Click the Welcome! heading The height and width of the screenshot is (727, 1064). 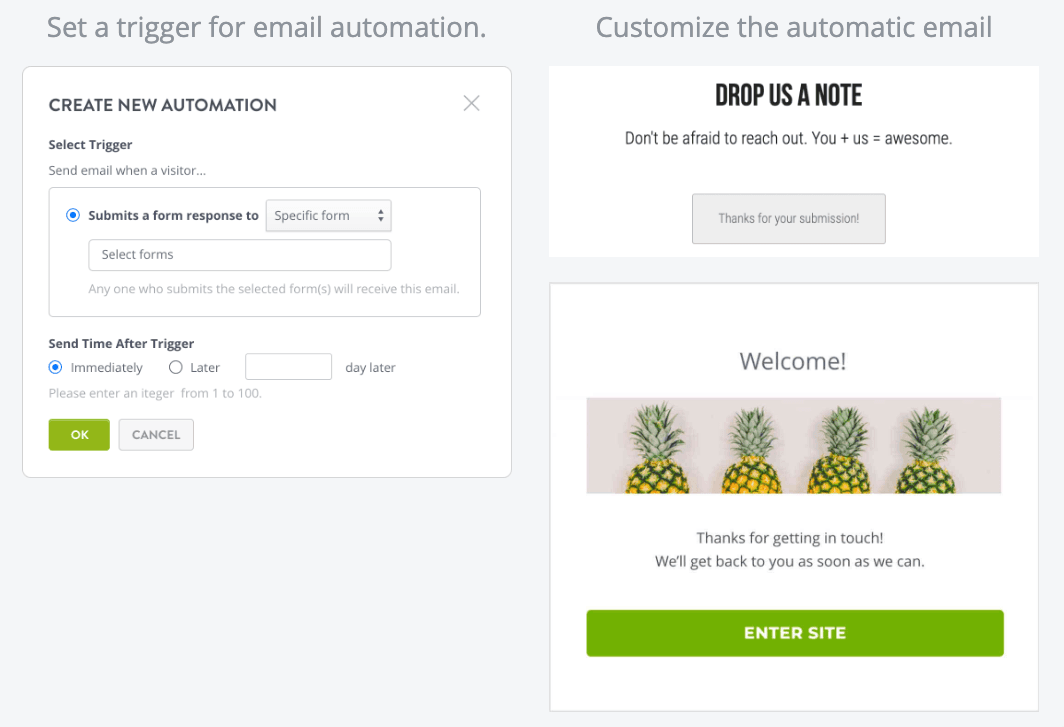click(792, 361)
